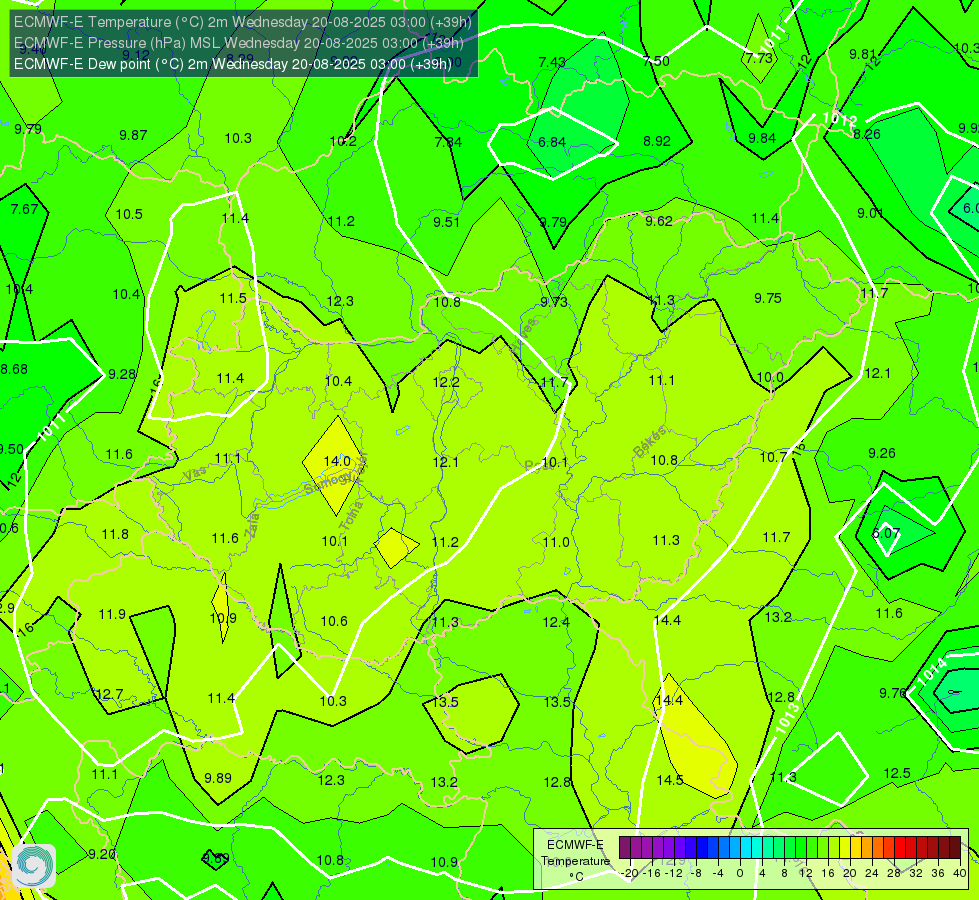Click the 10.0 value on the map

[770, 378]
